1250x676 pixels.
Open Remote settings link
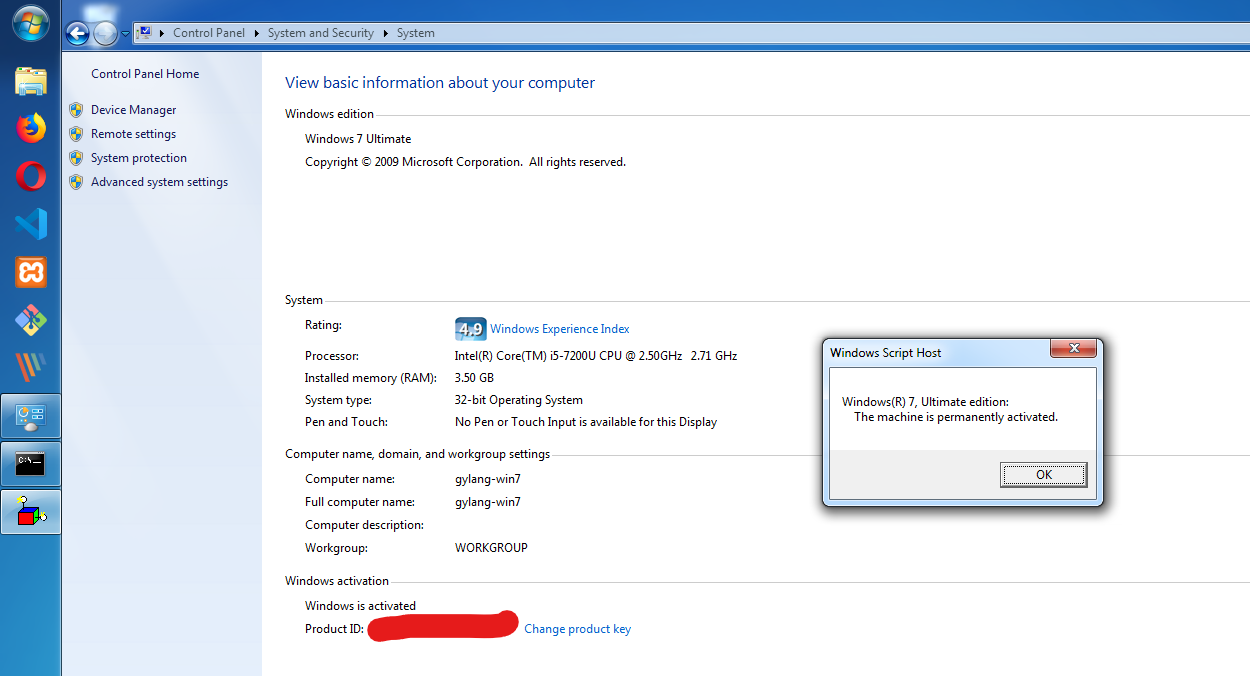coord(133,134)
